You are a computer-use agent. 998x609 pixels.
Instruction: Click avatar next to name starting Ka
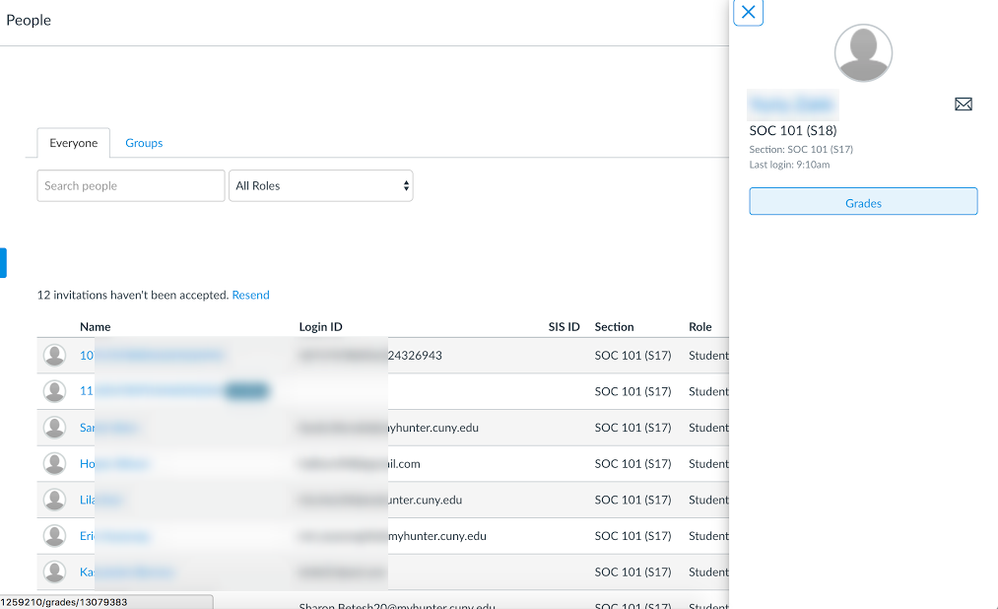(x=55, y=571)
